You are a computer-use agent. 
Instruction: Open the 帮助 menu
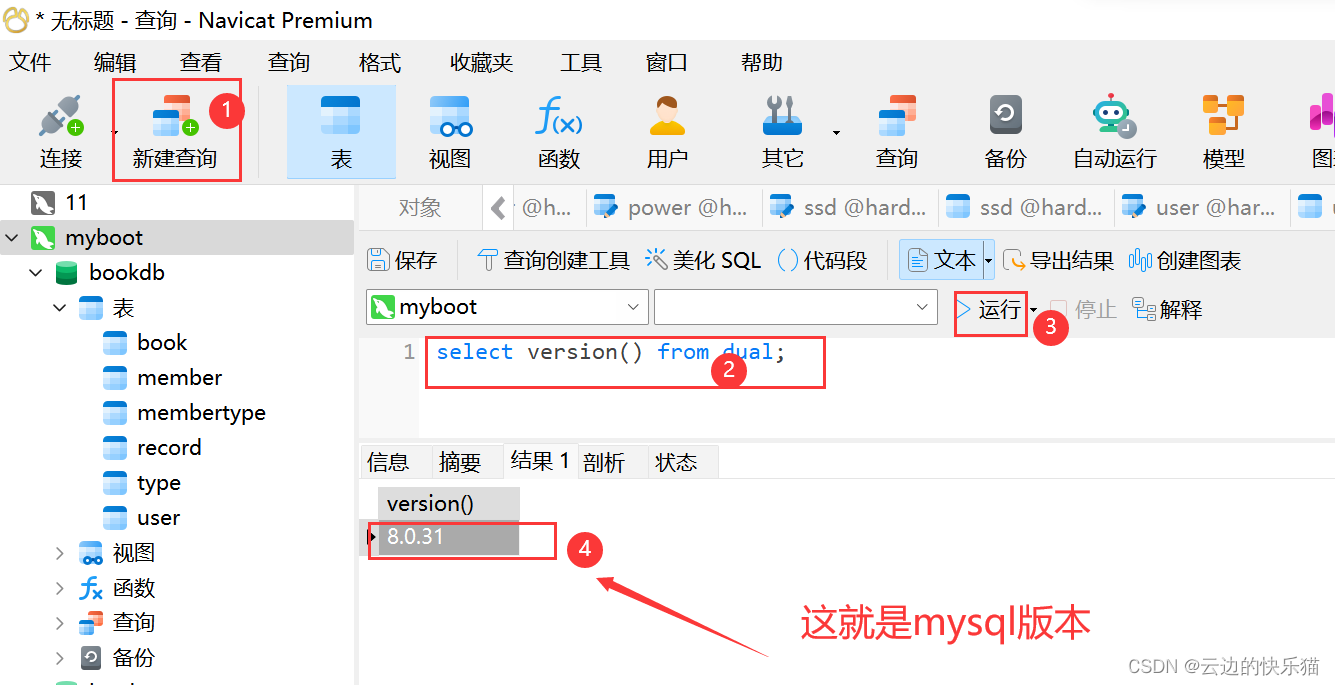click(762, 63)
